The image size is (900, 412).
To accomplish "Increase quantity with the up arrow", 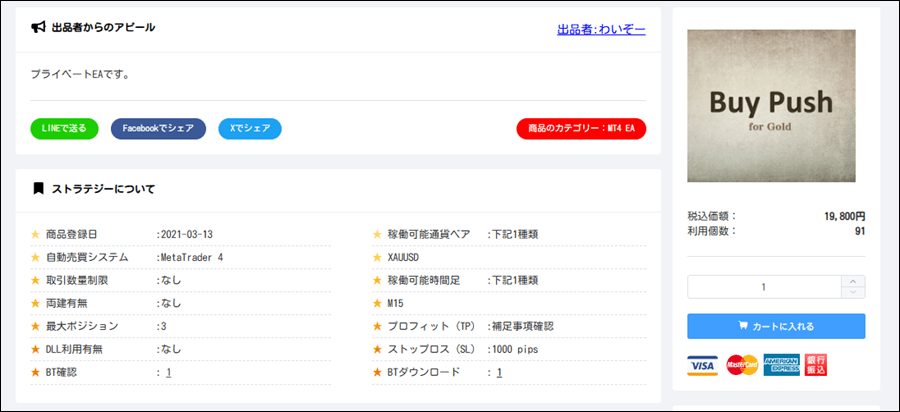I will point(856,282).
